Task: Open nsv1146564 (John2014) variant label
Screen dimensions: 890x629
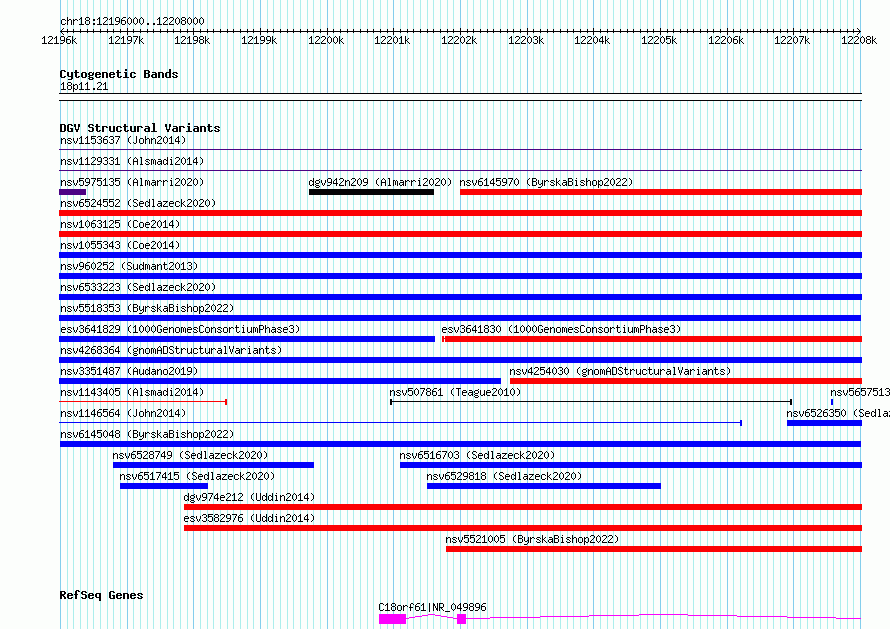Action: click(x=123, y=413)
